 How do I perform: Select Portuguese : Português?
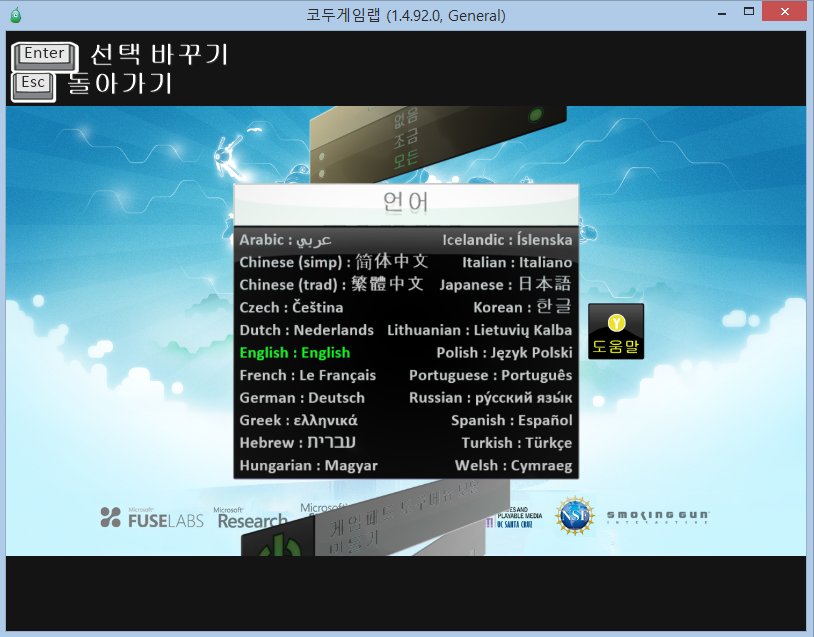(x=491, y=375)
